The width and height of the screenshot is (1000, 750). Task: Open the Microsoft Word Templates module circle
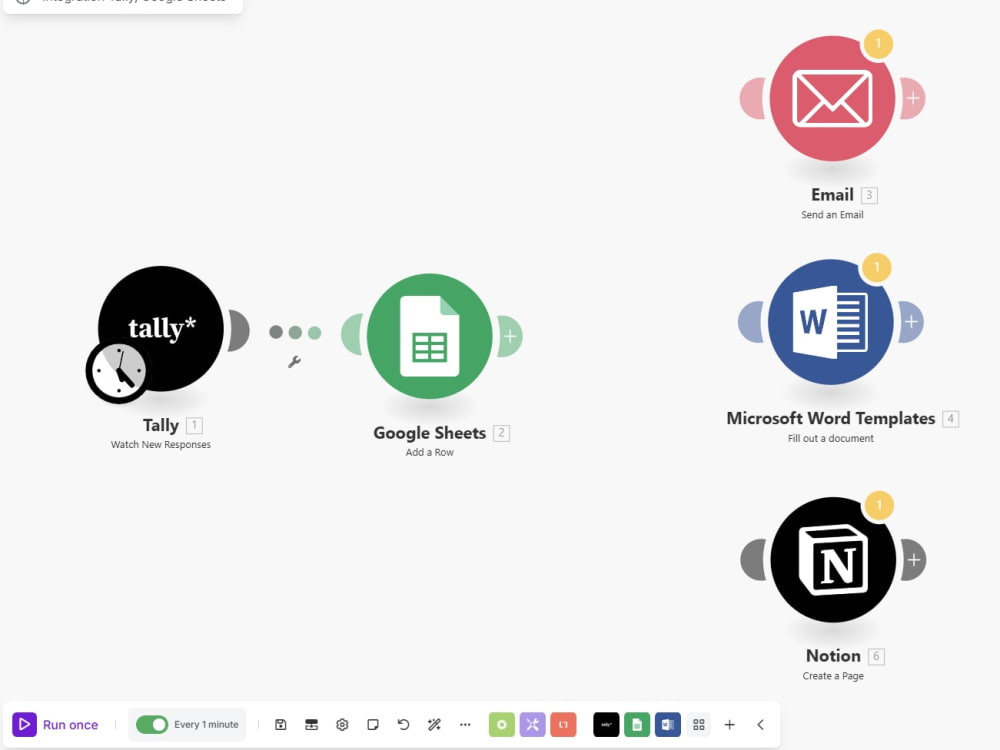(x=830, y=321)
